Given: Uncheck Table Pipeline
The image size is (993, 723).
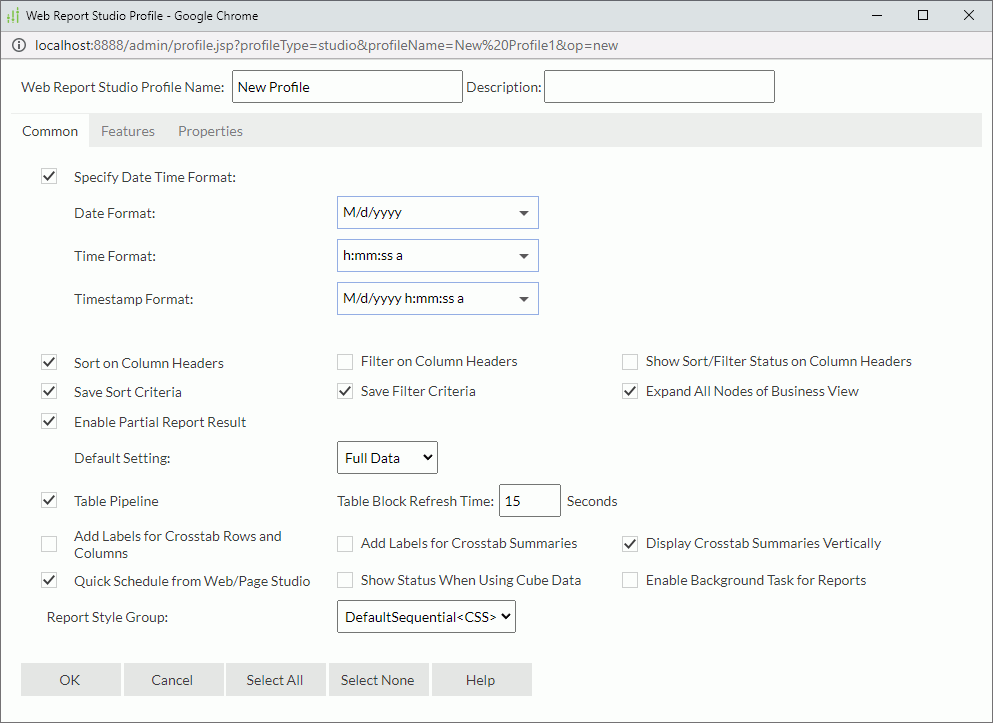Looking at the screenshot, I should coord(49,500).
